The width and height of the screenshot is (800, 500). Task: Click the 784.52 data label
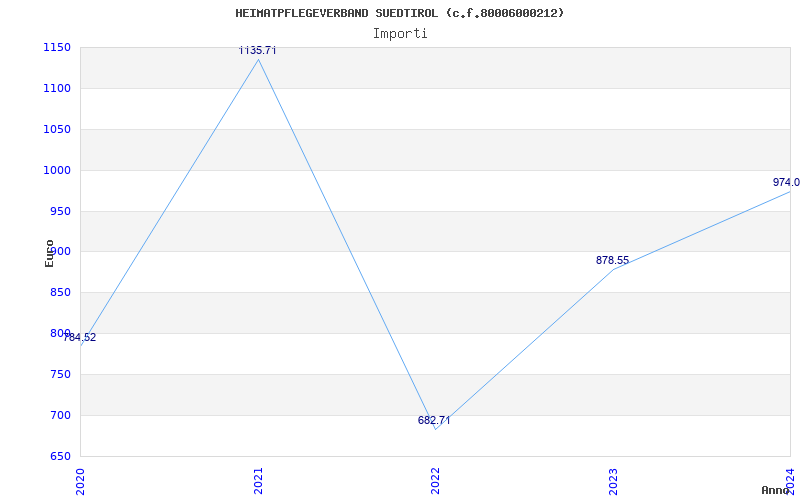80,337
